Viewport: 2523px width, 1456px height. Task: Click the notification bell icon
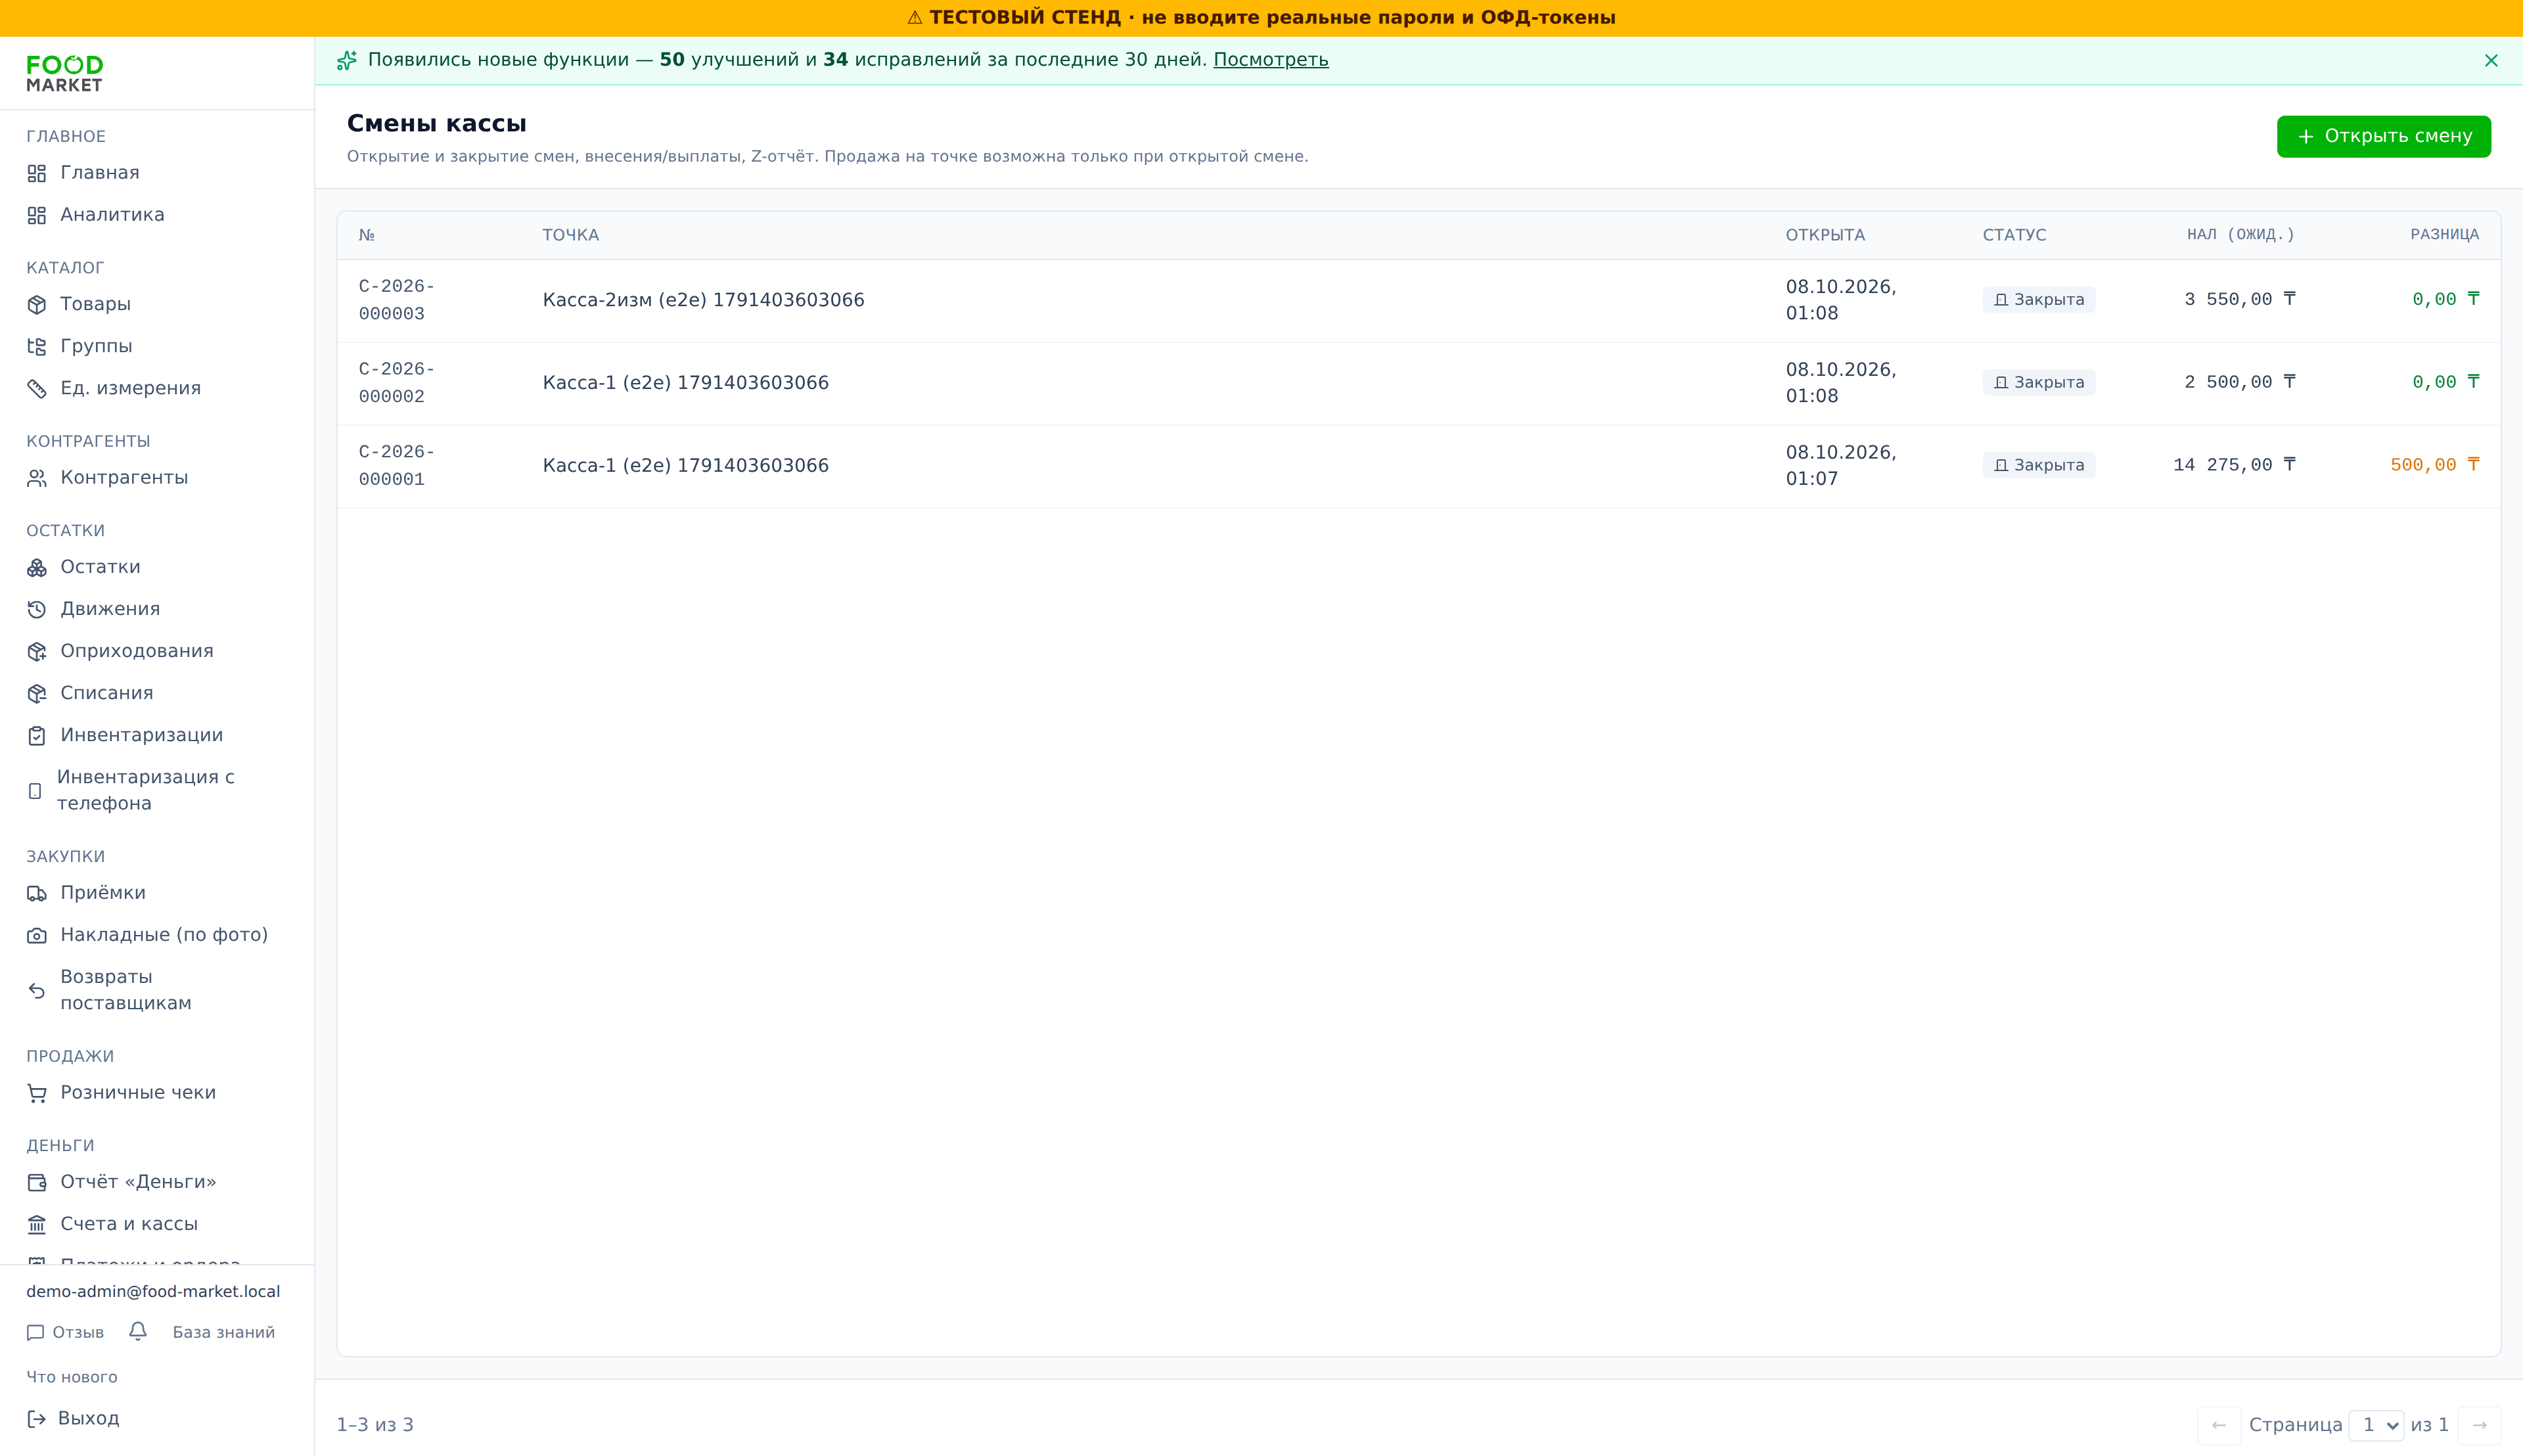tap(138, 1331)
